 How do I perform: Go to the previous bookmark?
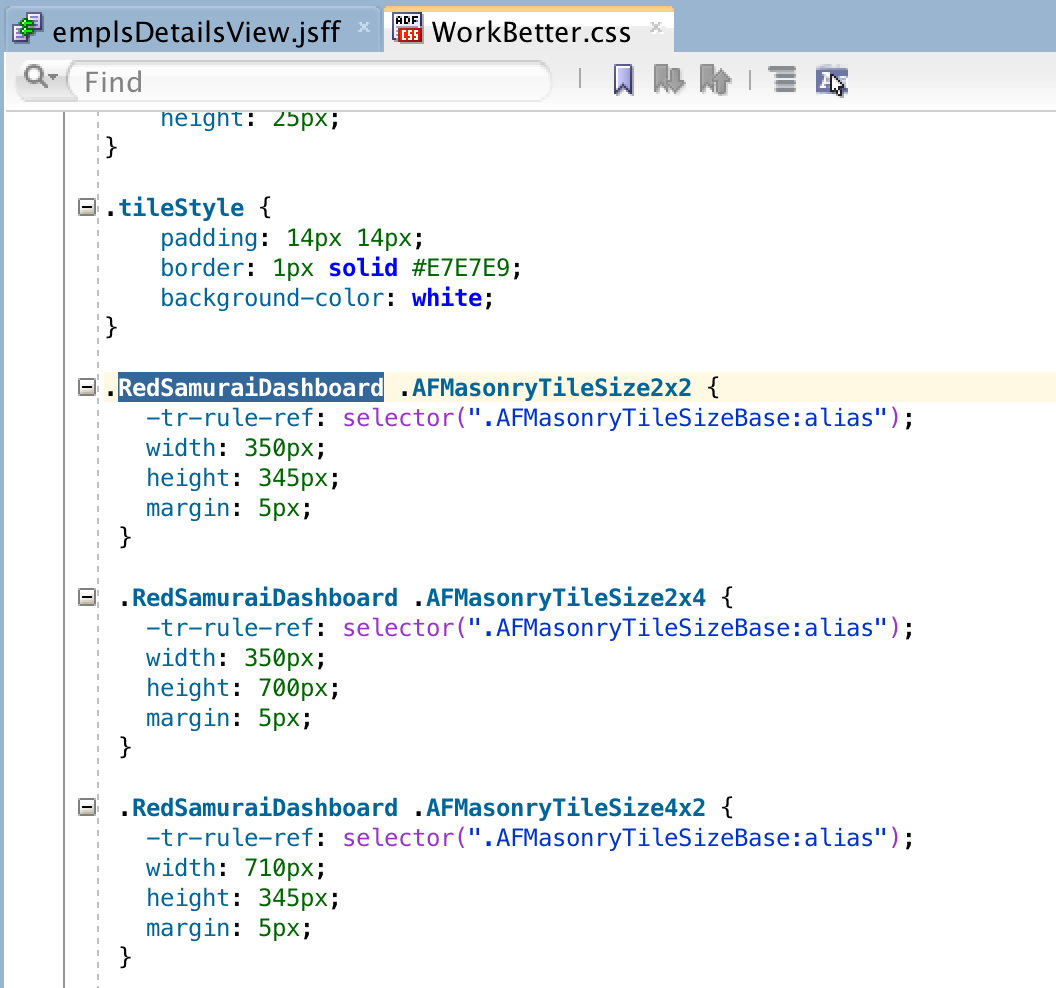[714, 80]
